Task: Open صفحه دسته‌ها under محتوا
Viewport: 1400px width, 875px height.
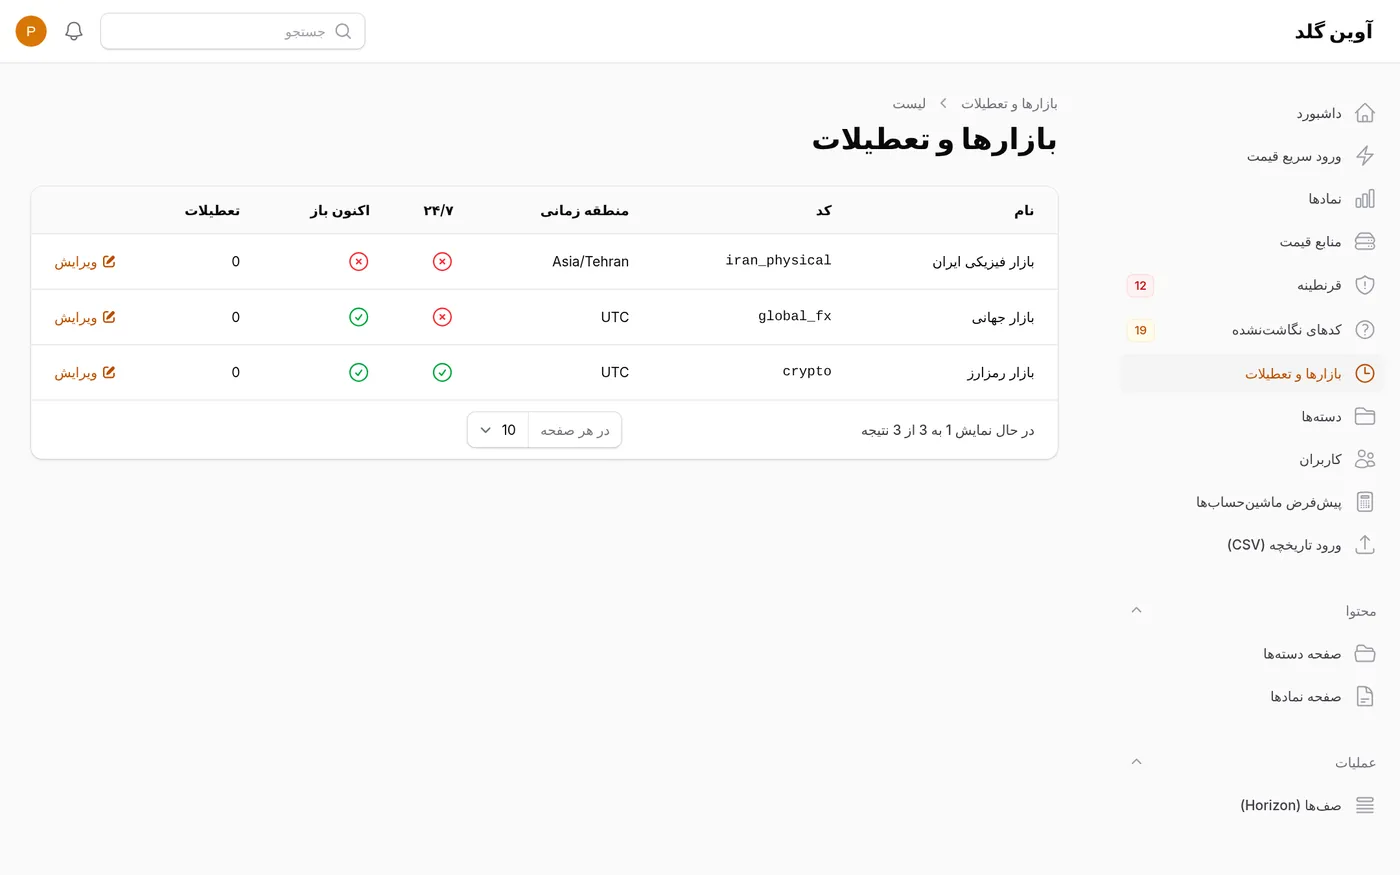Action: [1252, 653]
